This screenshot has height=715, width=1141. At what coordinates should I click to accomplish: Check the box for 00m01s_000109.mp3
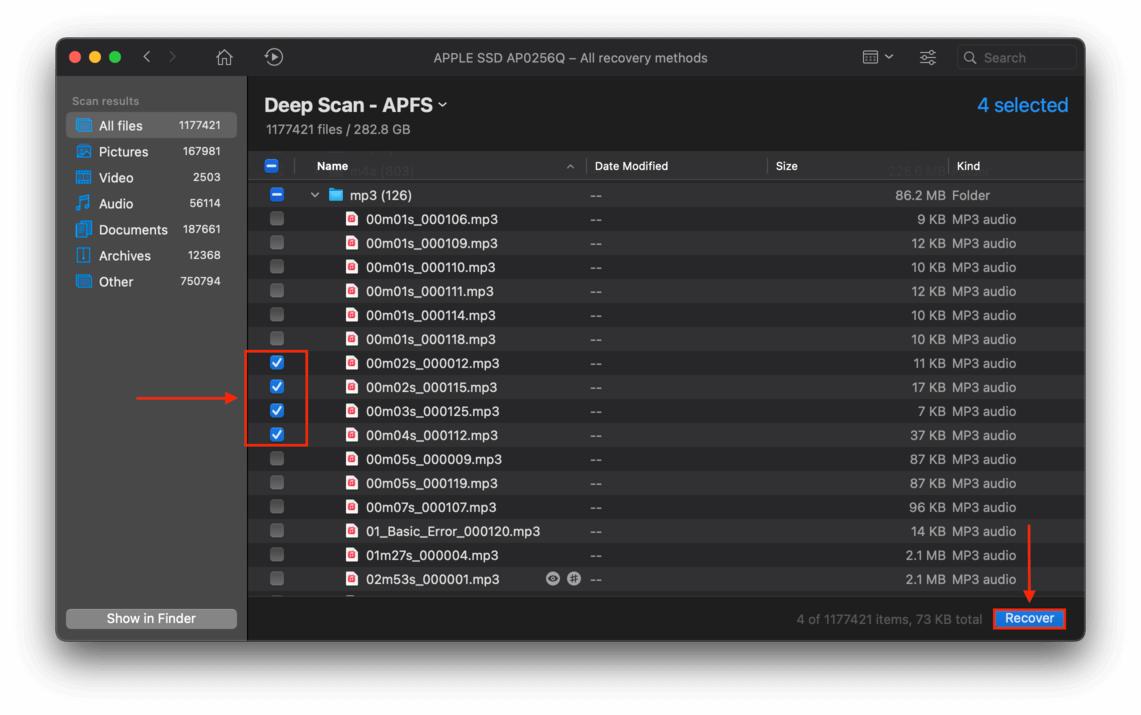(x=277, y=242)
